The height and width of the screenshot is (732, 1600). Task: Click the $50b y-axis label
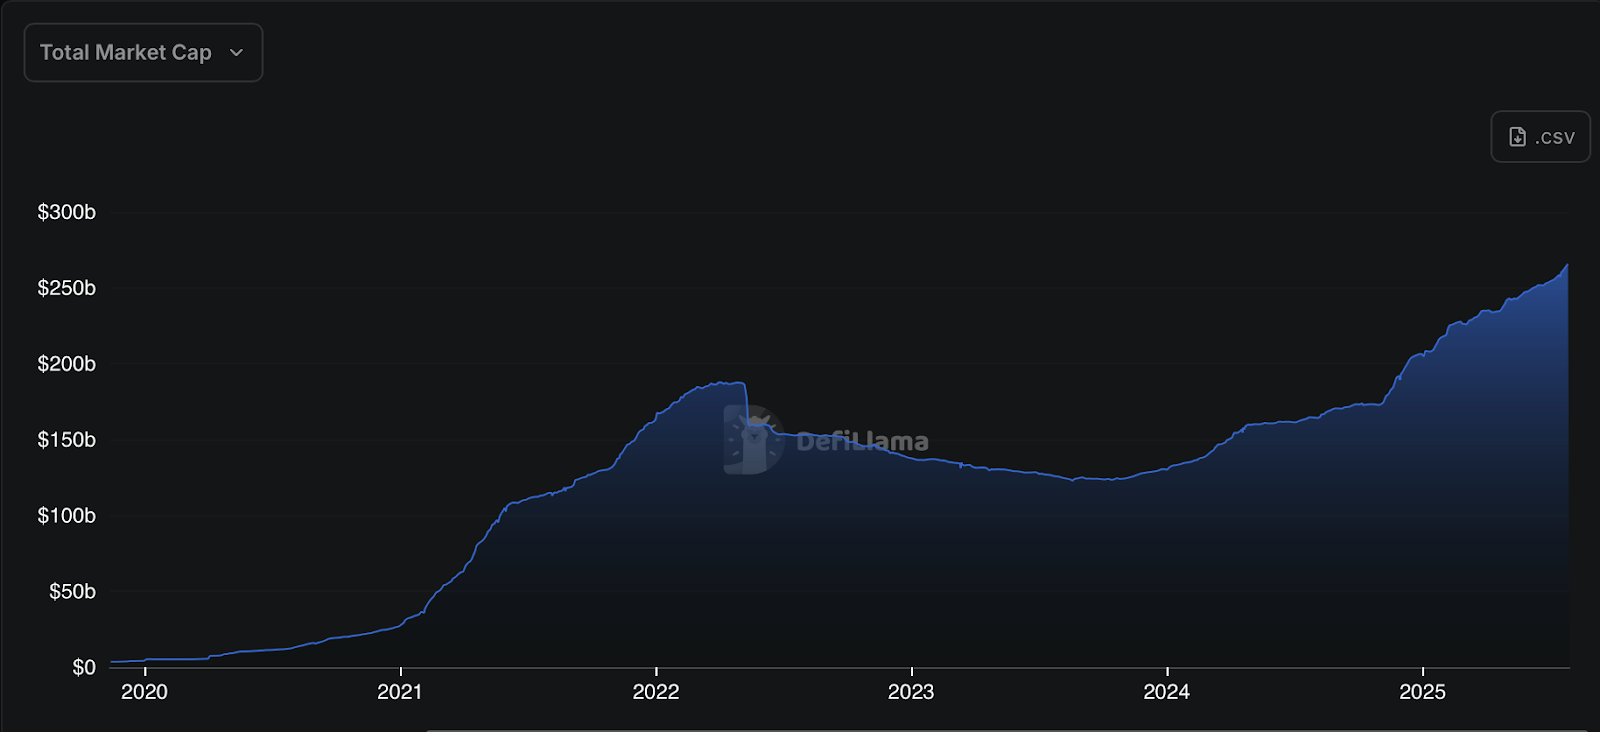(72, 592)
